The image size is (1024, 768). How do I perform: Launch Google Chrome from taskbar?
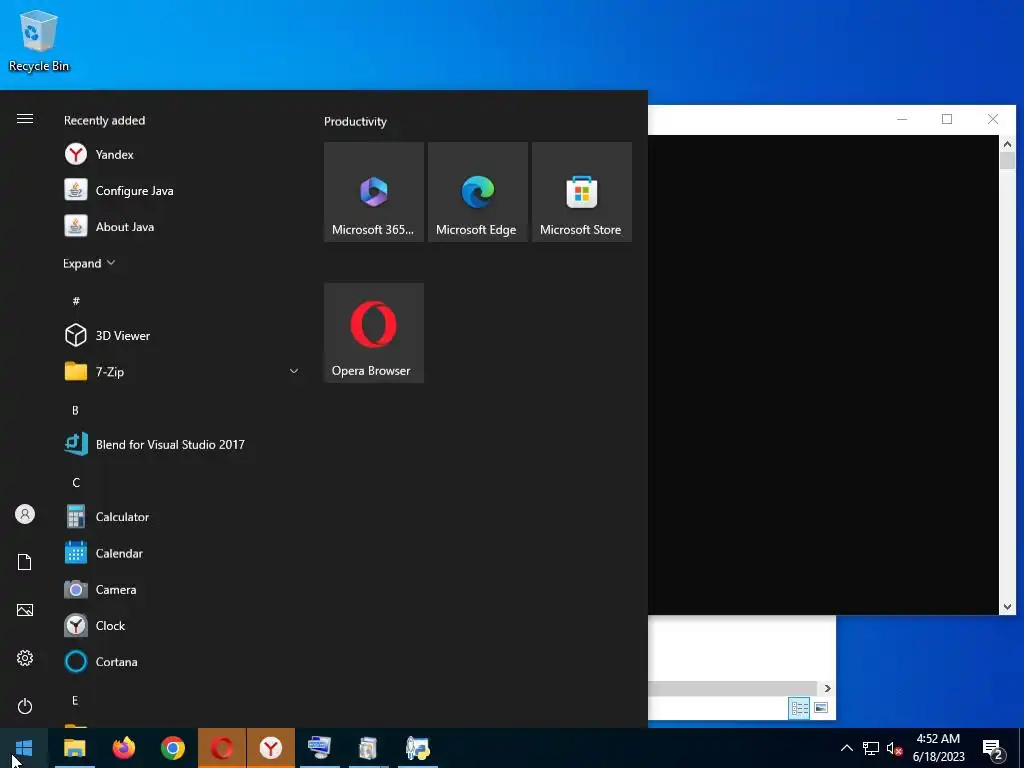pos(172,748)
